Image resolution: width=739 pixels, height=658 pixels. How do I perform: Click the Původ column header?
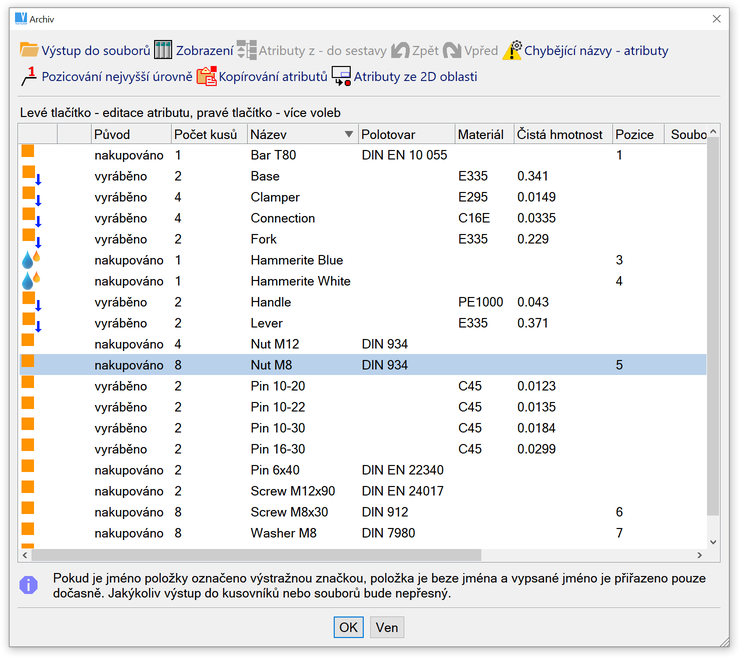pos(130,134)
